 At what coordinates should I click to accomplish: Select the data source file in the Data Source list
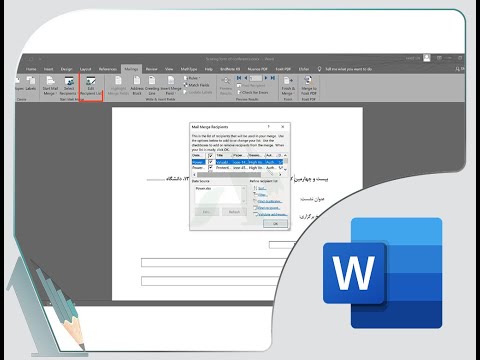pos(204,189)
